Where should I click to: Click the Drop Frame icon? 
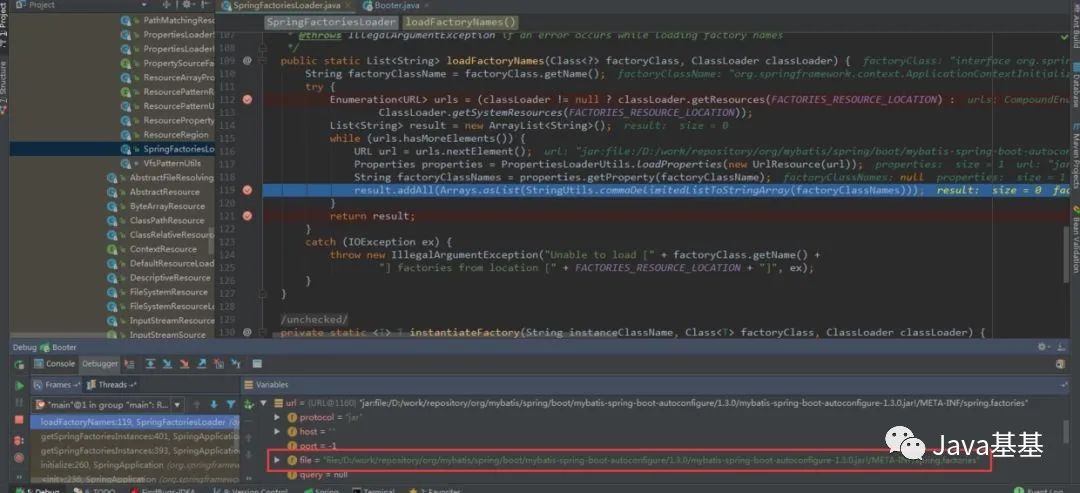tap(219, 364)
